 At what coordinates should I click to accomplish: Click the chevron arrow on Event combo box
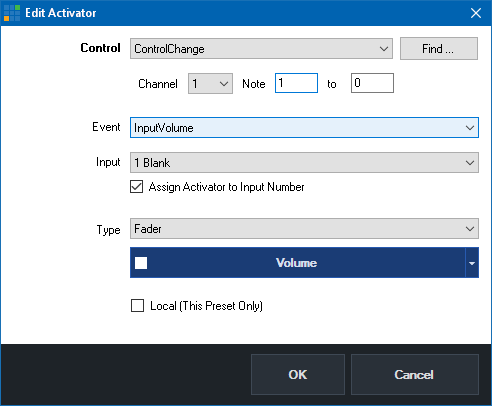(x=470, y=127)
